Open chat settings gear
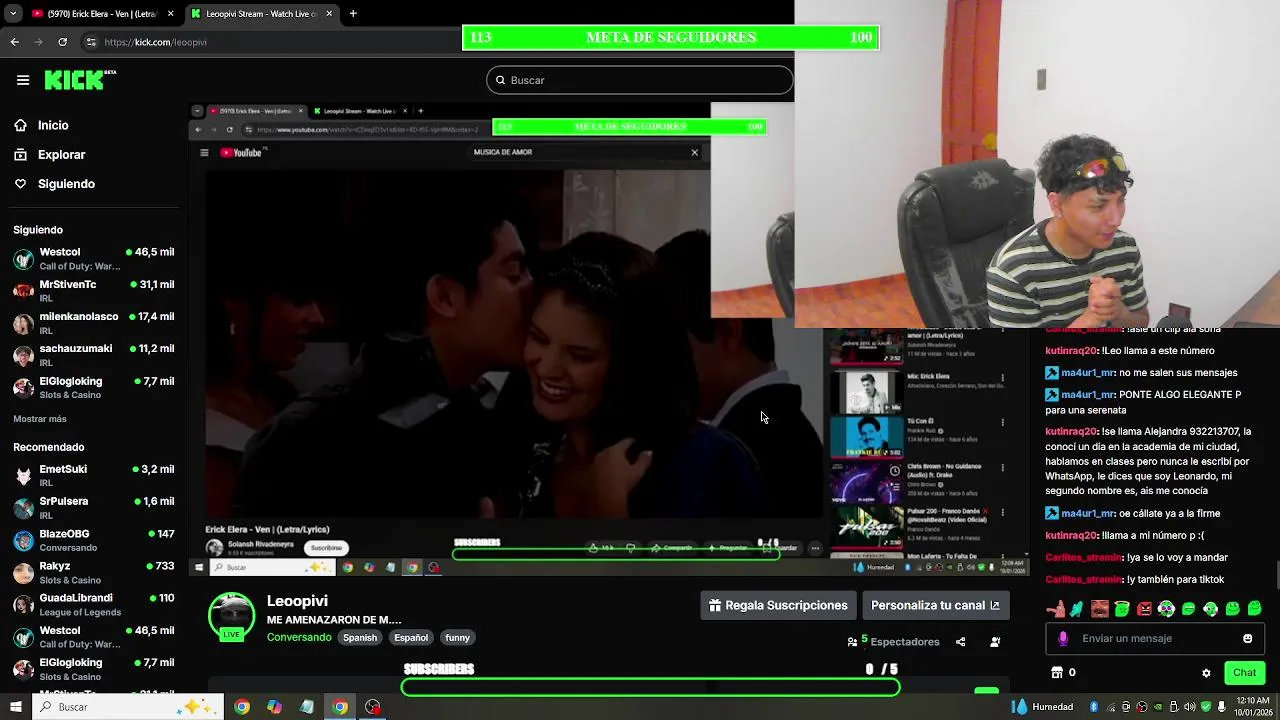 1206,673
